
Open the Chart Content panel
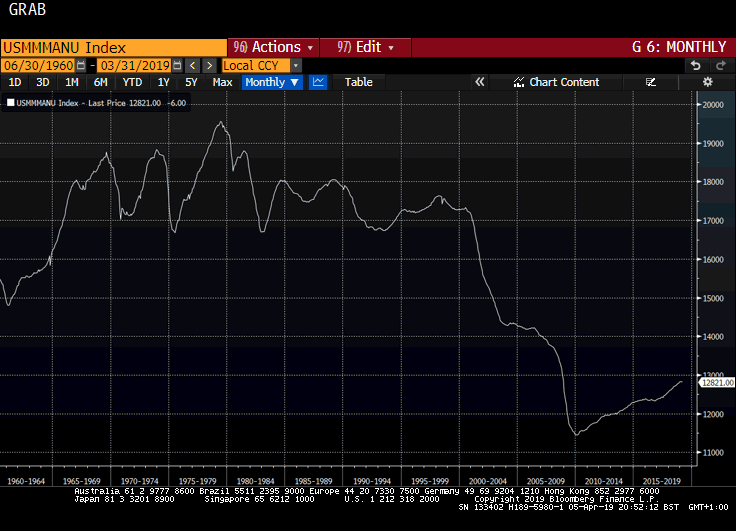tap(557, 82)
